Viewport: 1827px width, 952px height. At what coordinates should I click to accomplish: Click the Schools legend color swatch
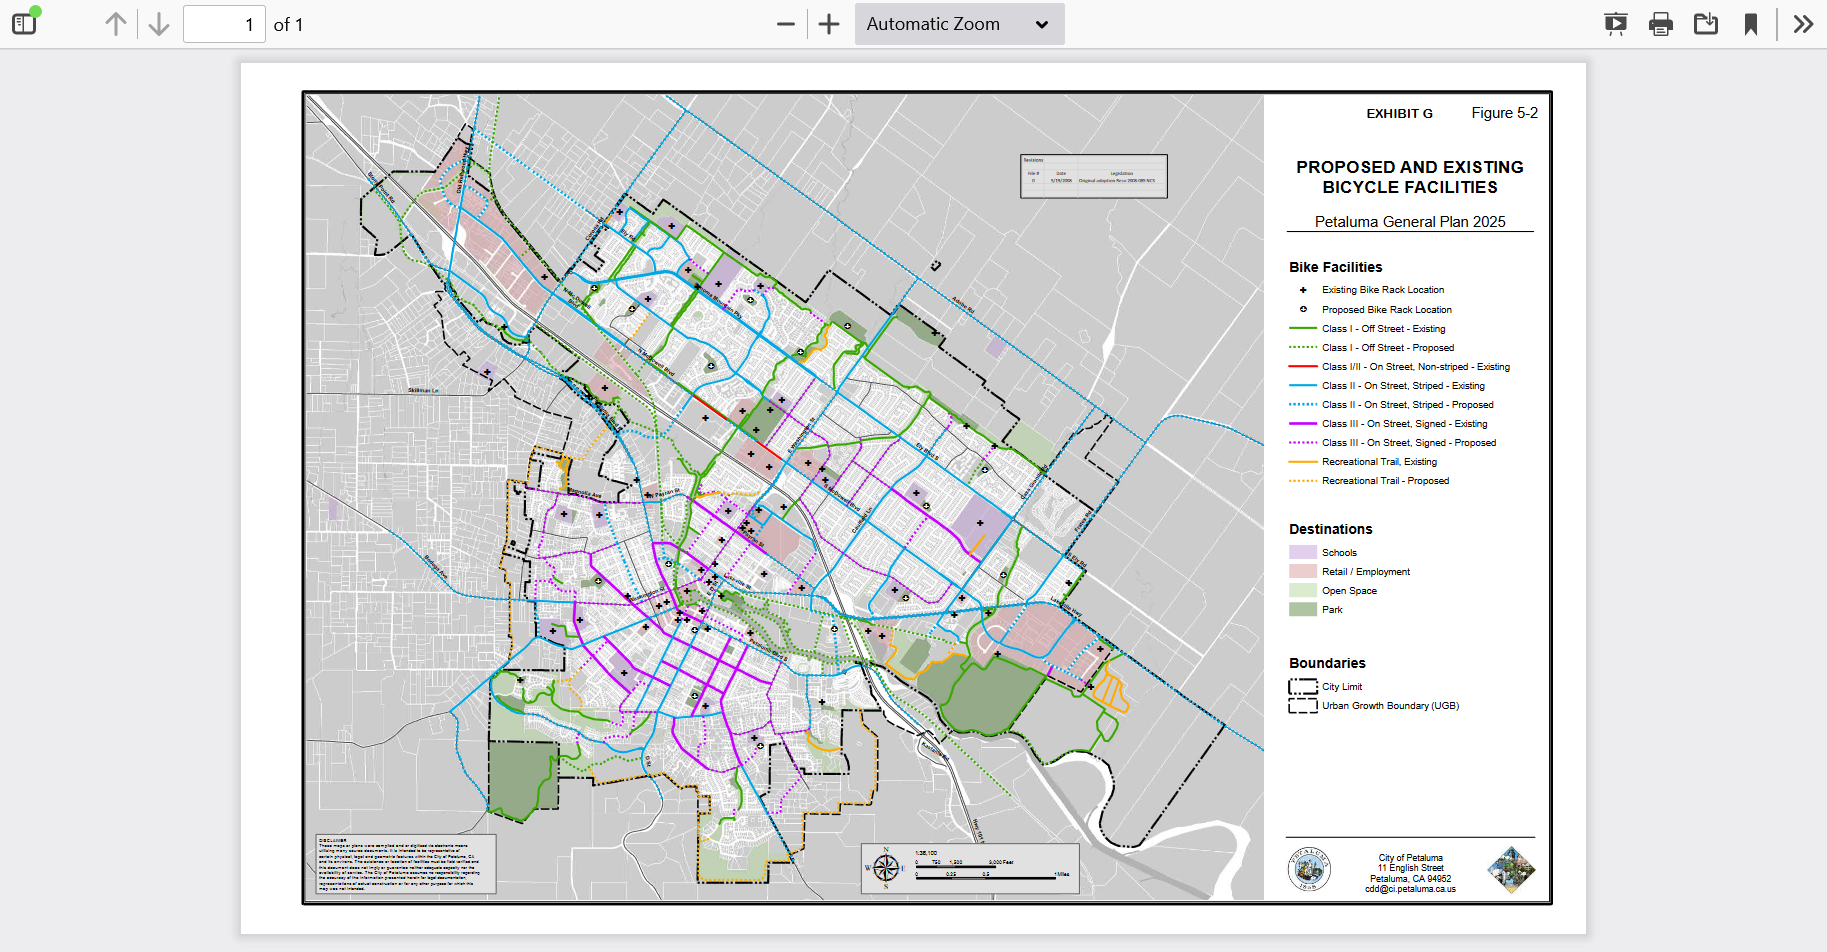point(1302,552)
